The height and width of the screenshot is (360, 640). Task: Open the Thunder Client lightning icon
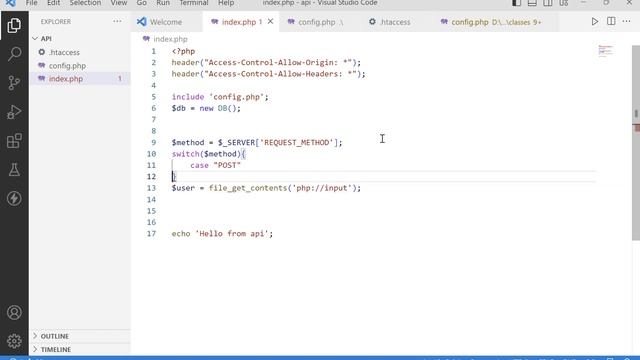pos(14,198)
